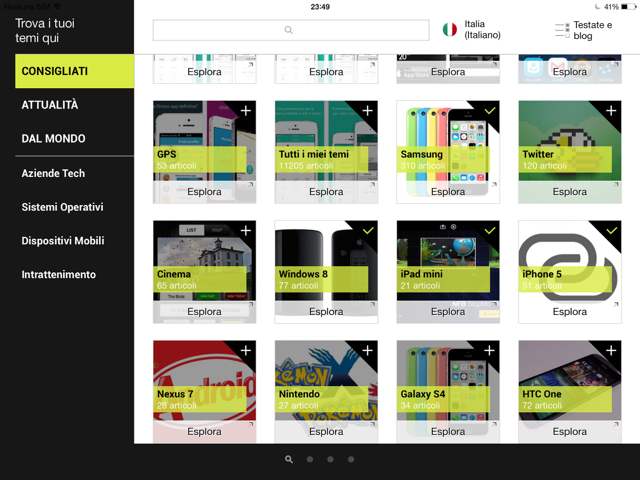Tap the Esplora button under GPS
The image size is (640, 480).
click(204, 192)
